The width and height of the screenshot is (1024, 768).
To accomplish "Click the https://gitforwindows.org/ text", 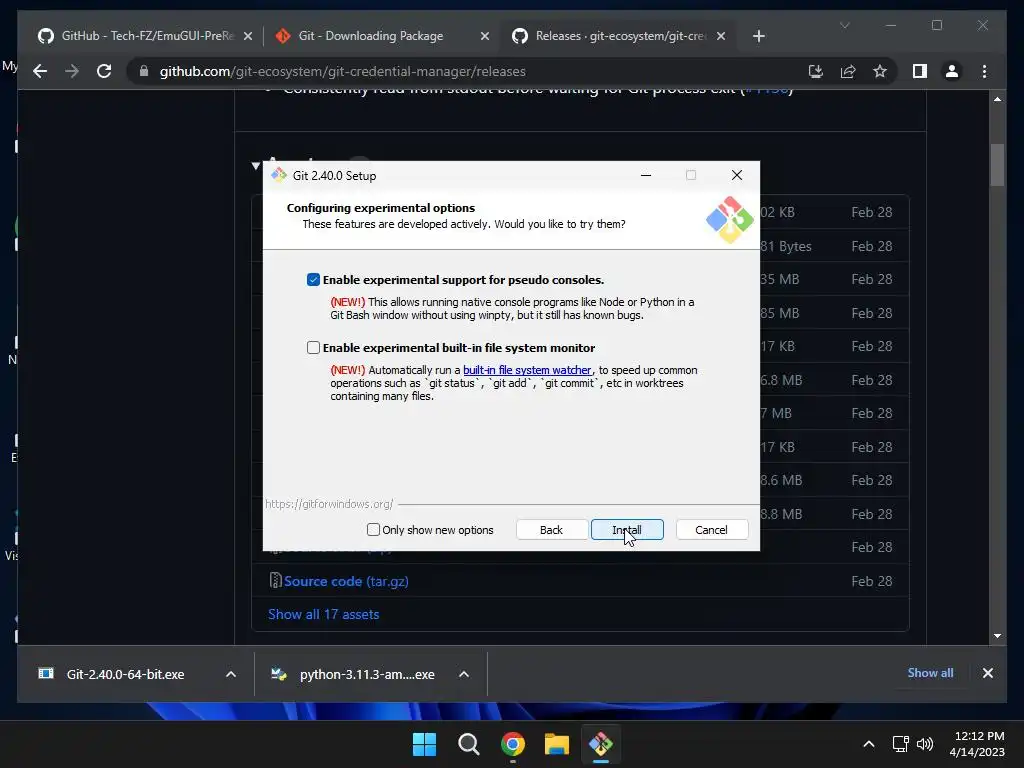I will click(x=329, y=504).
